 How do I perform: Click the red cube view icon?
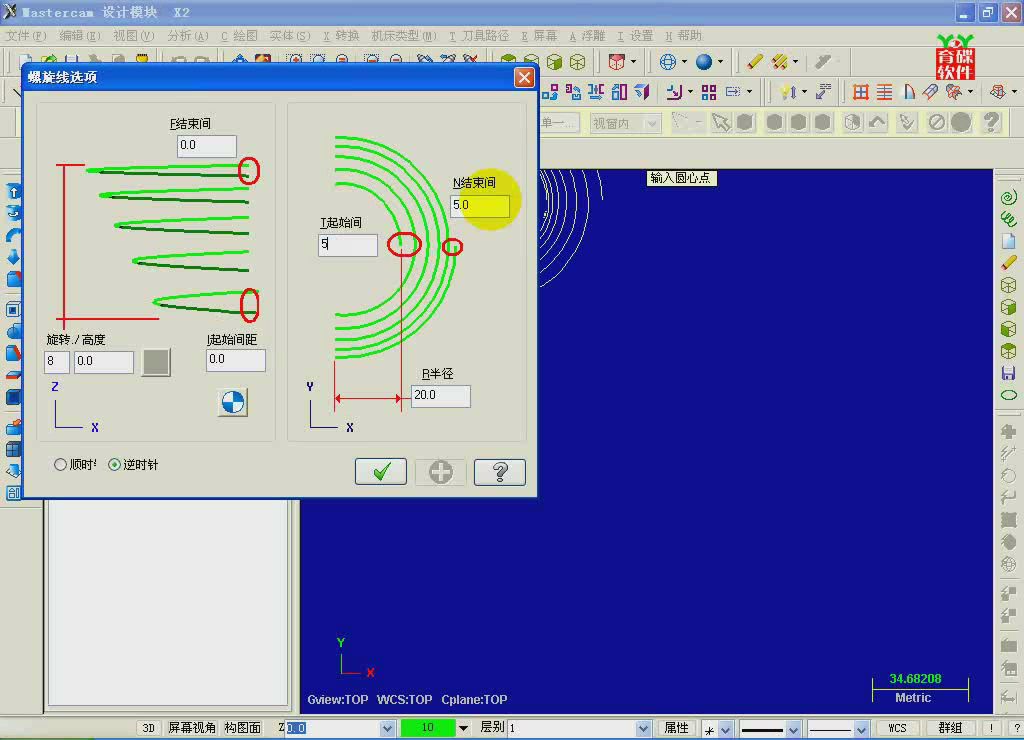(616, 62)
